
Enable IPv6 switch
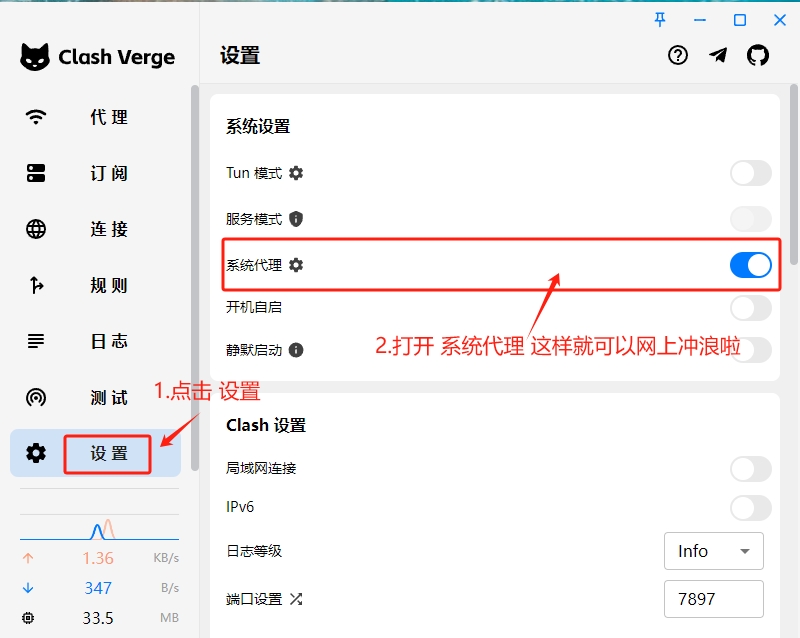tap(751, 507)
